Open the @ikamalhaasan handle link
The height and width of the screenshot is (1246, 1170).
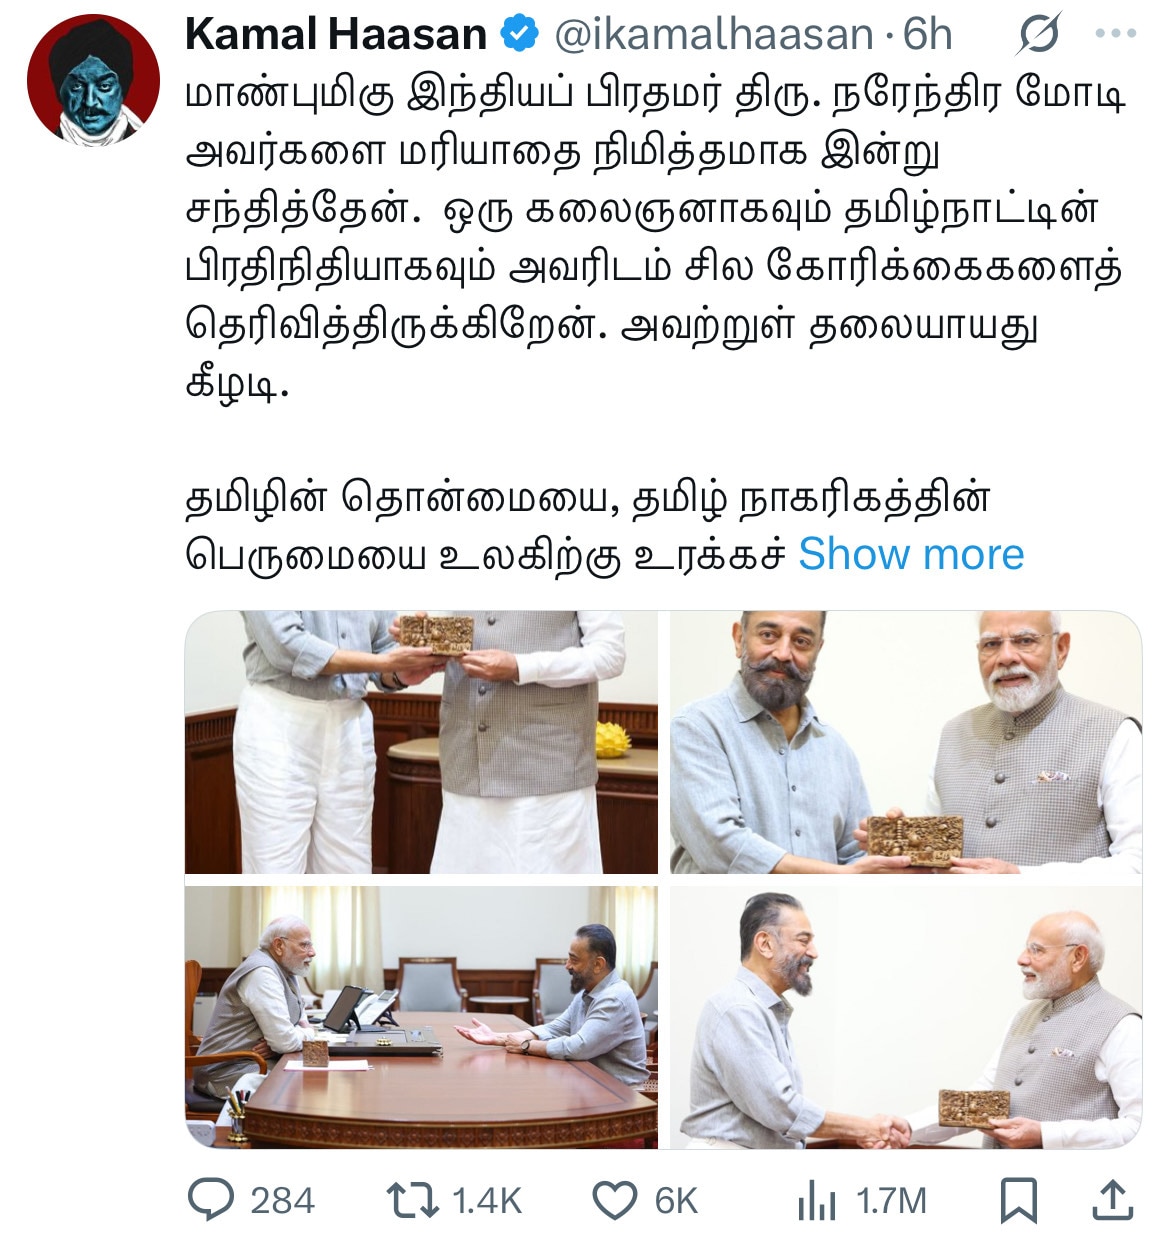pyautogui.click(x=714, y=35)
